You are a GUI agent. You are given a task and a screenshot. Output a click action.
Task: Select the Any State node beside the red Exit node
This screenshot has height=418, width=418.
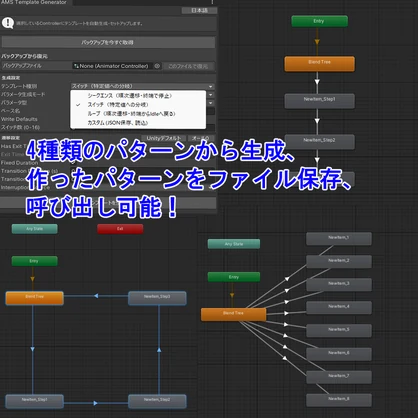coord(35,229)
